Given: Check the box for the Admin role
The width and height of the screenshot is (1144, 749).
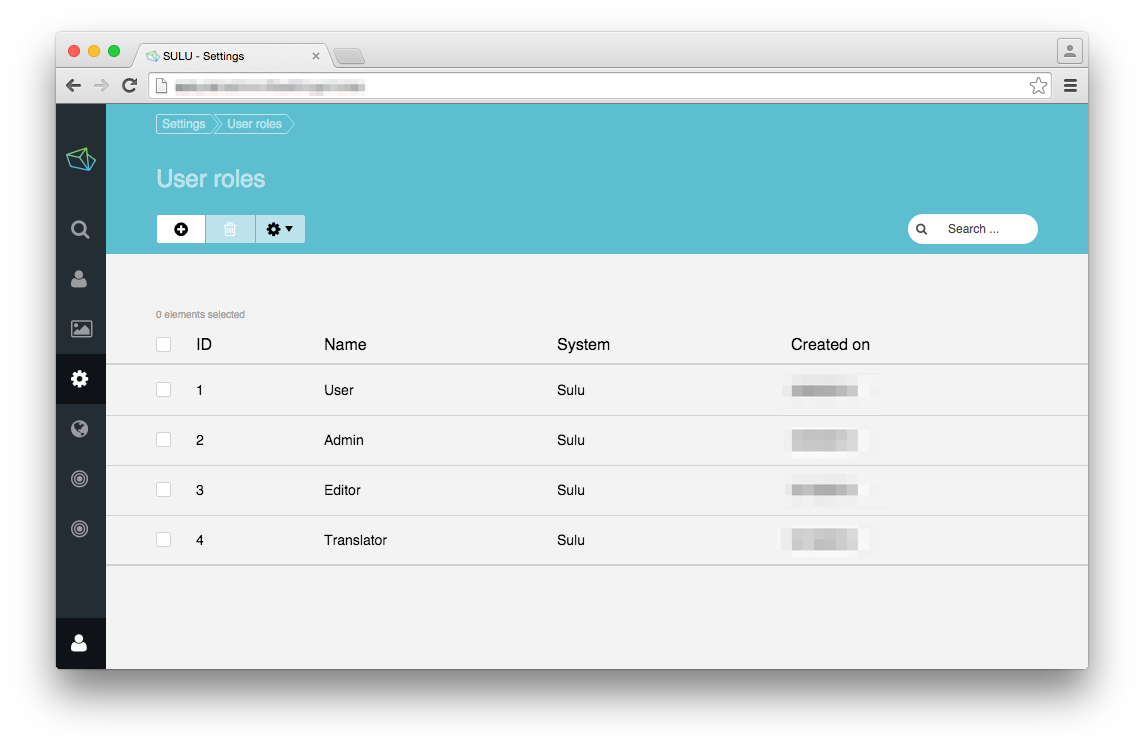Looking at the screenshot, I should coord(163,440).
